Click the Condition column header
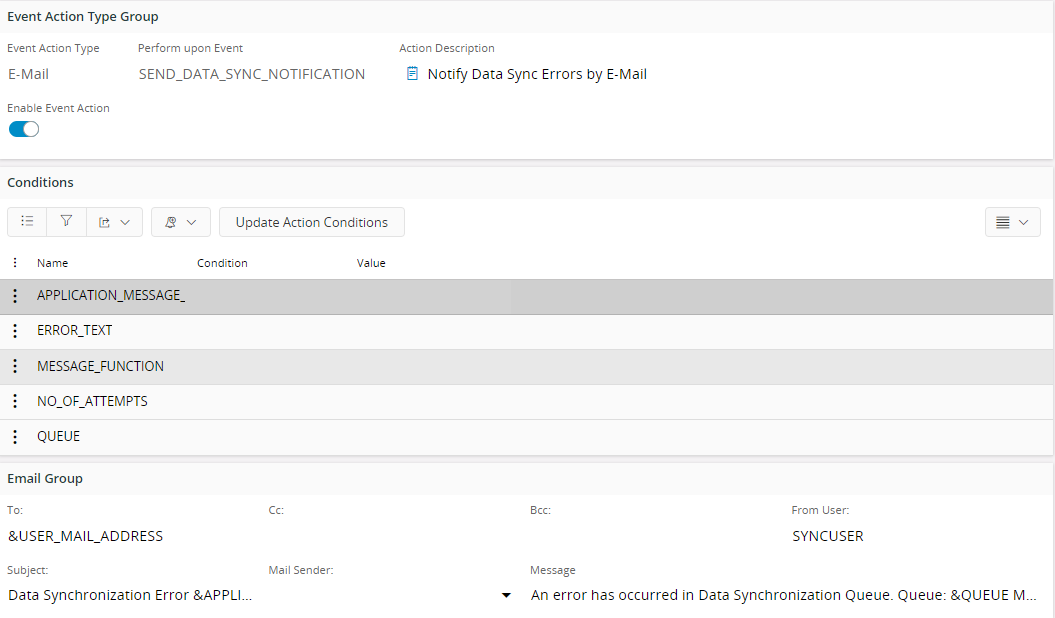 click(x=222, y=263)
